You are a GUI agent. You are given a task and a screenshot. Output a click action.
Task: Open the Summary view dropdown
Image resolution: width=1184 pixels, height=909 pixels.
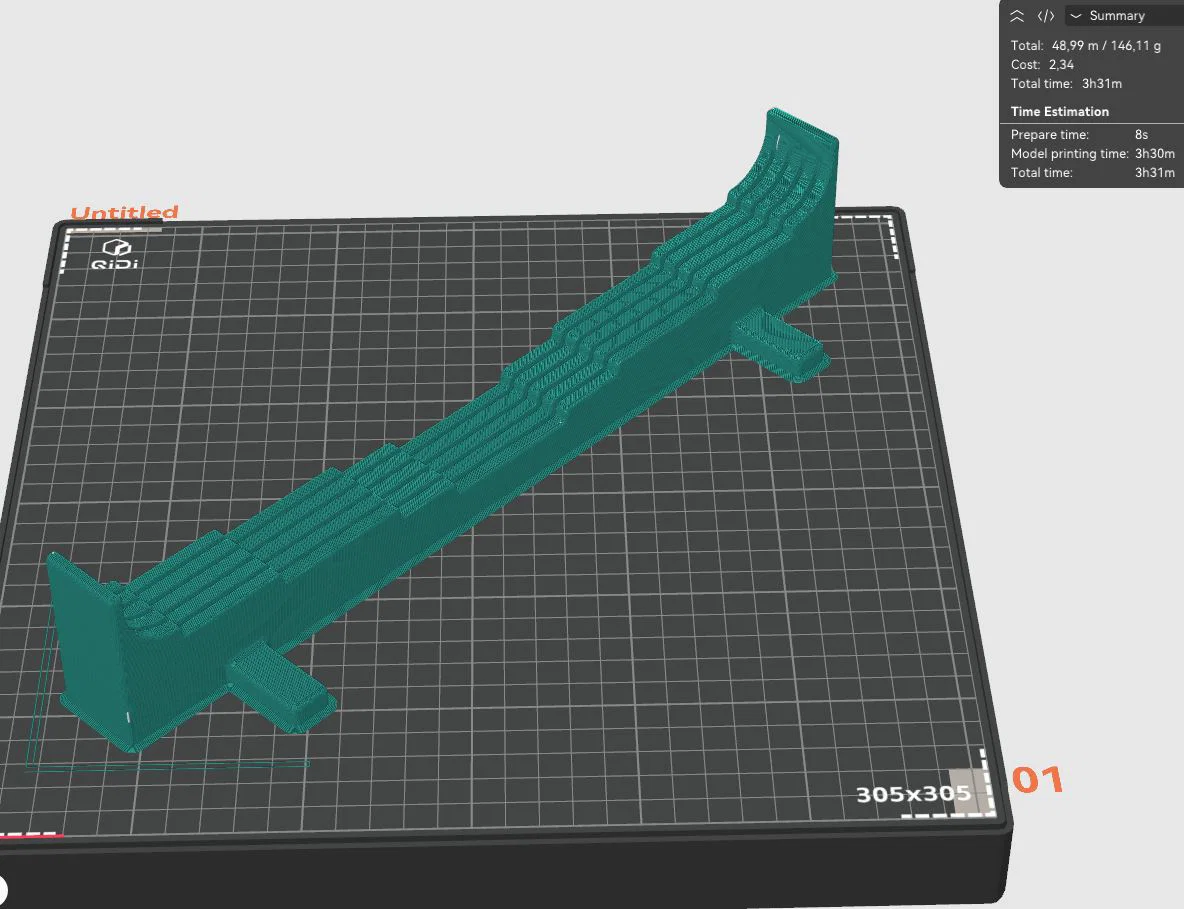coord(1124,16)
